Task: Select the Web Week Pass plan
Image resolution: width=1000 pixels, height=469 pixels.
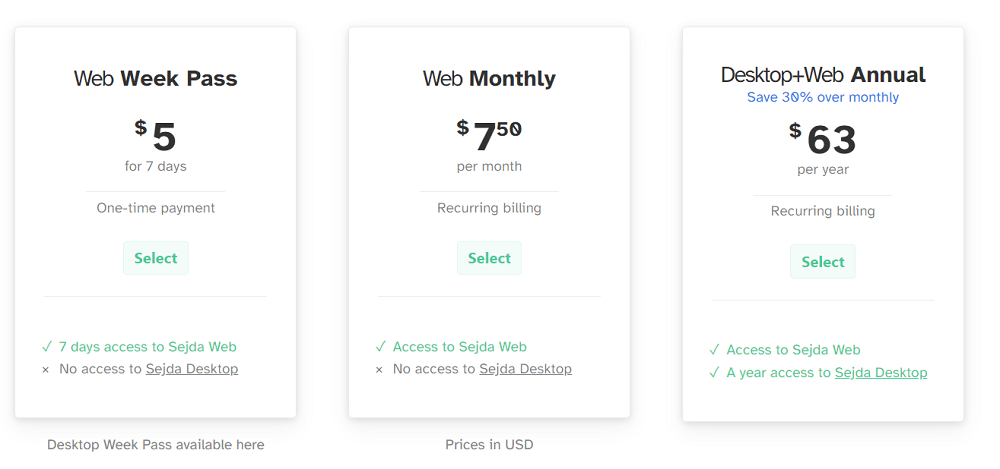Action: 155,258
